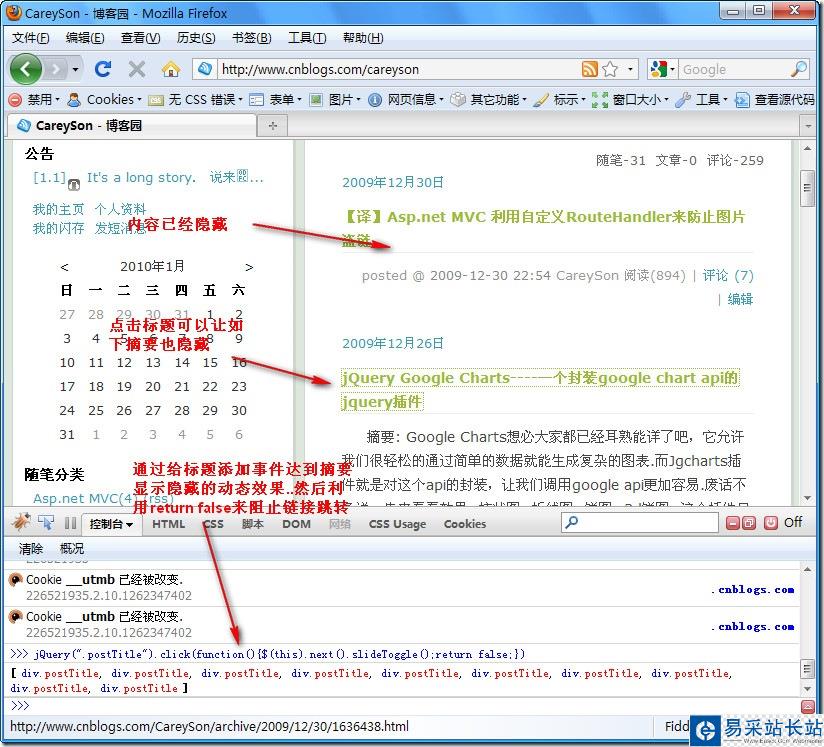Switch to Firebug Cookies tab
The height and width of the screenshot is (747, 824).
pos(465,524)
